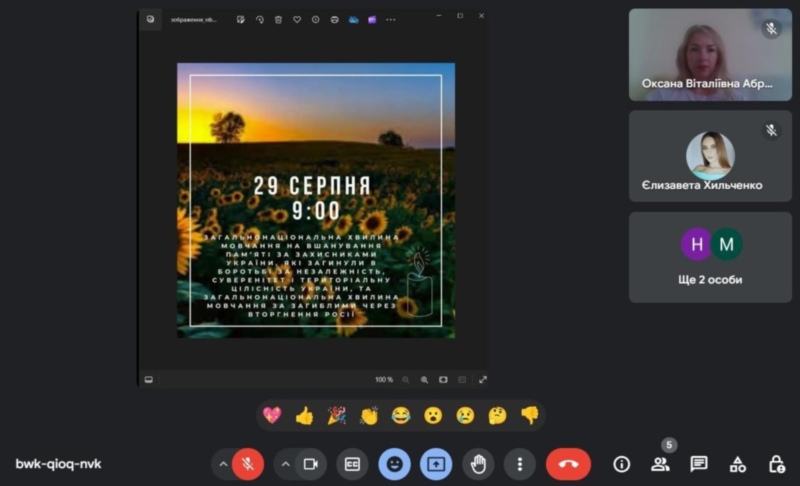Viewport: 800px width, 486px height.
Task: Open host controls lock icon
Action: tap(776, 464)
